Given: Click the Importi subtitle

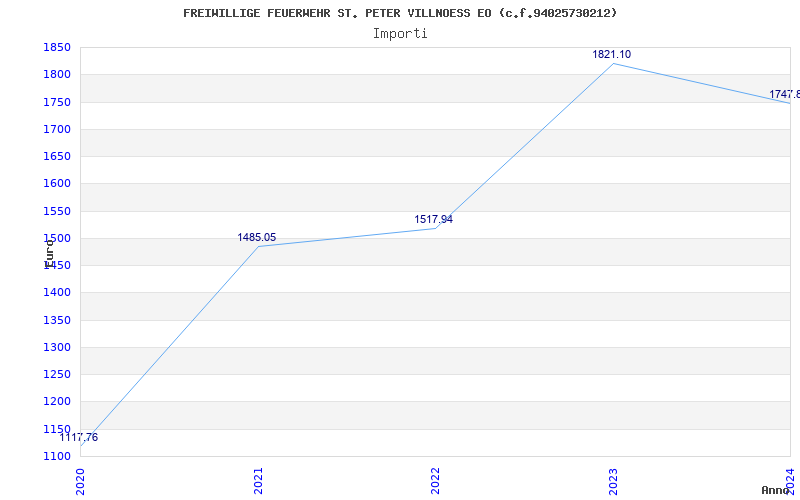Looking at the screenshot, I should pyautogui.click(x=400, y=34).
